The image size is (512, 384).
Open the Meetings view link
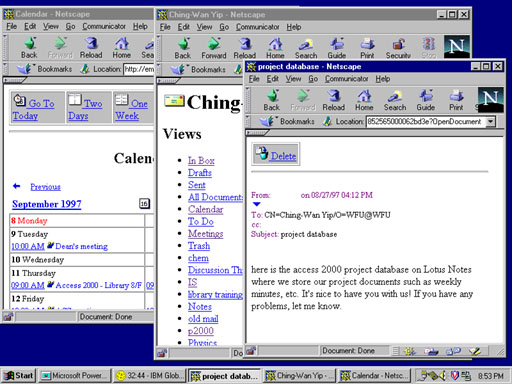[205, 234]
